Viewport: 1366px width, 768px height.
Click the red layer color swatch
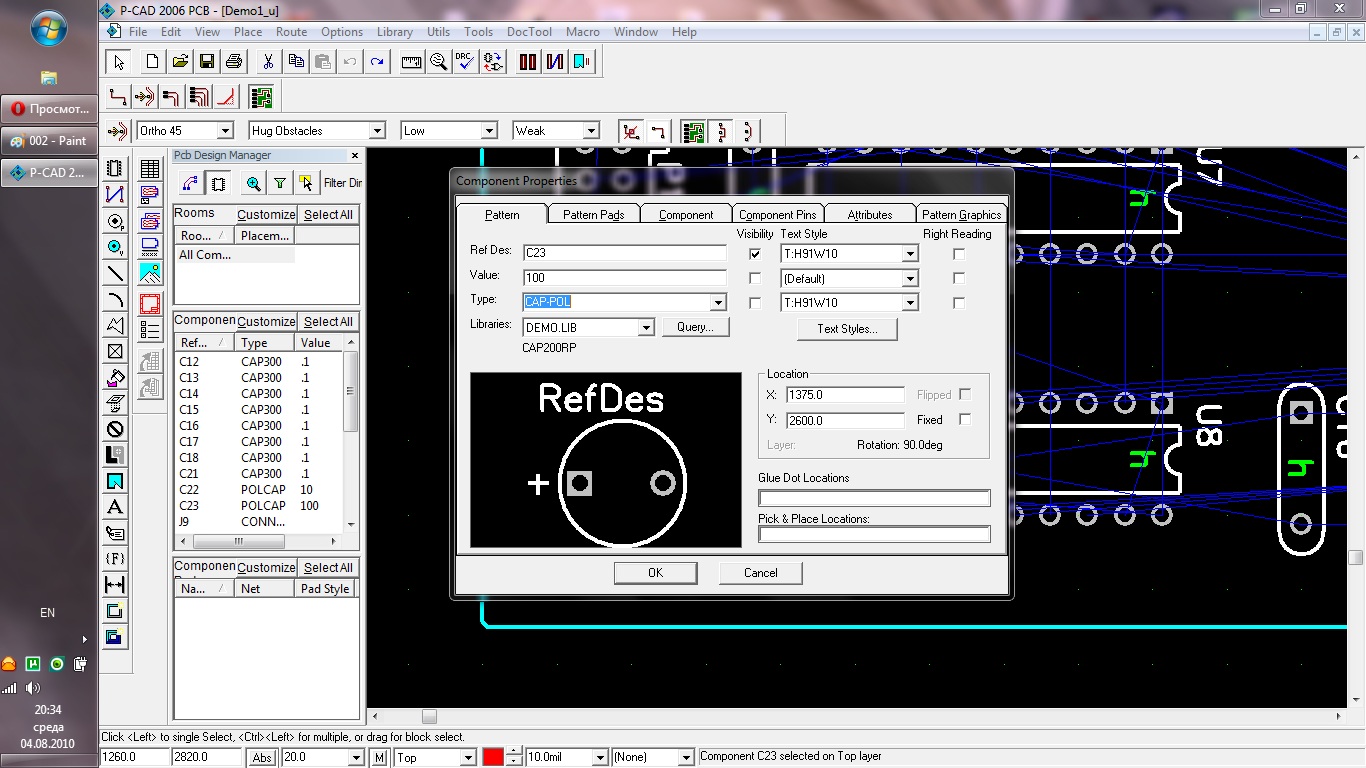493,758
